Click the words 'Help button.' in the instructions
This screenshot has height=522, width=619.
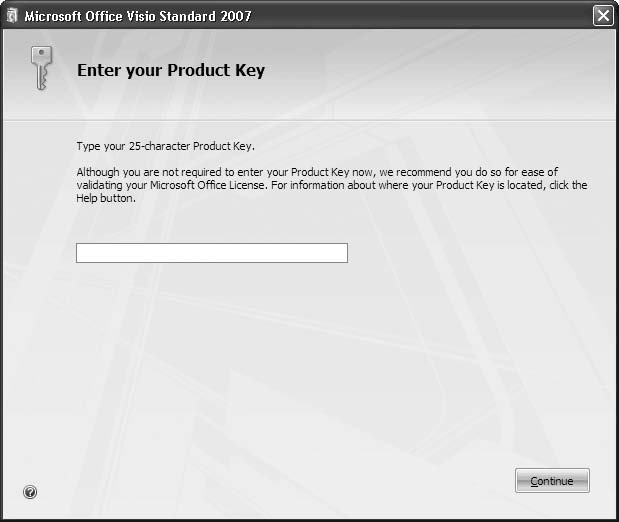(105, 198)
